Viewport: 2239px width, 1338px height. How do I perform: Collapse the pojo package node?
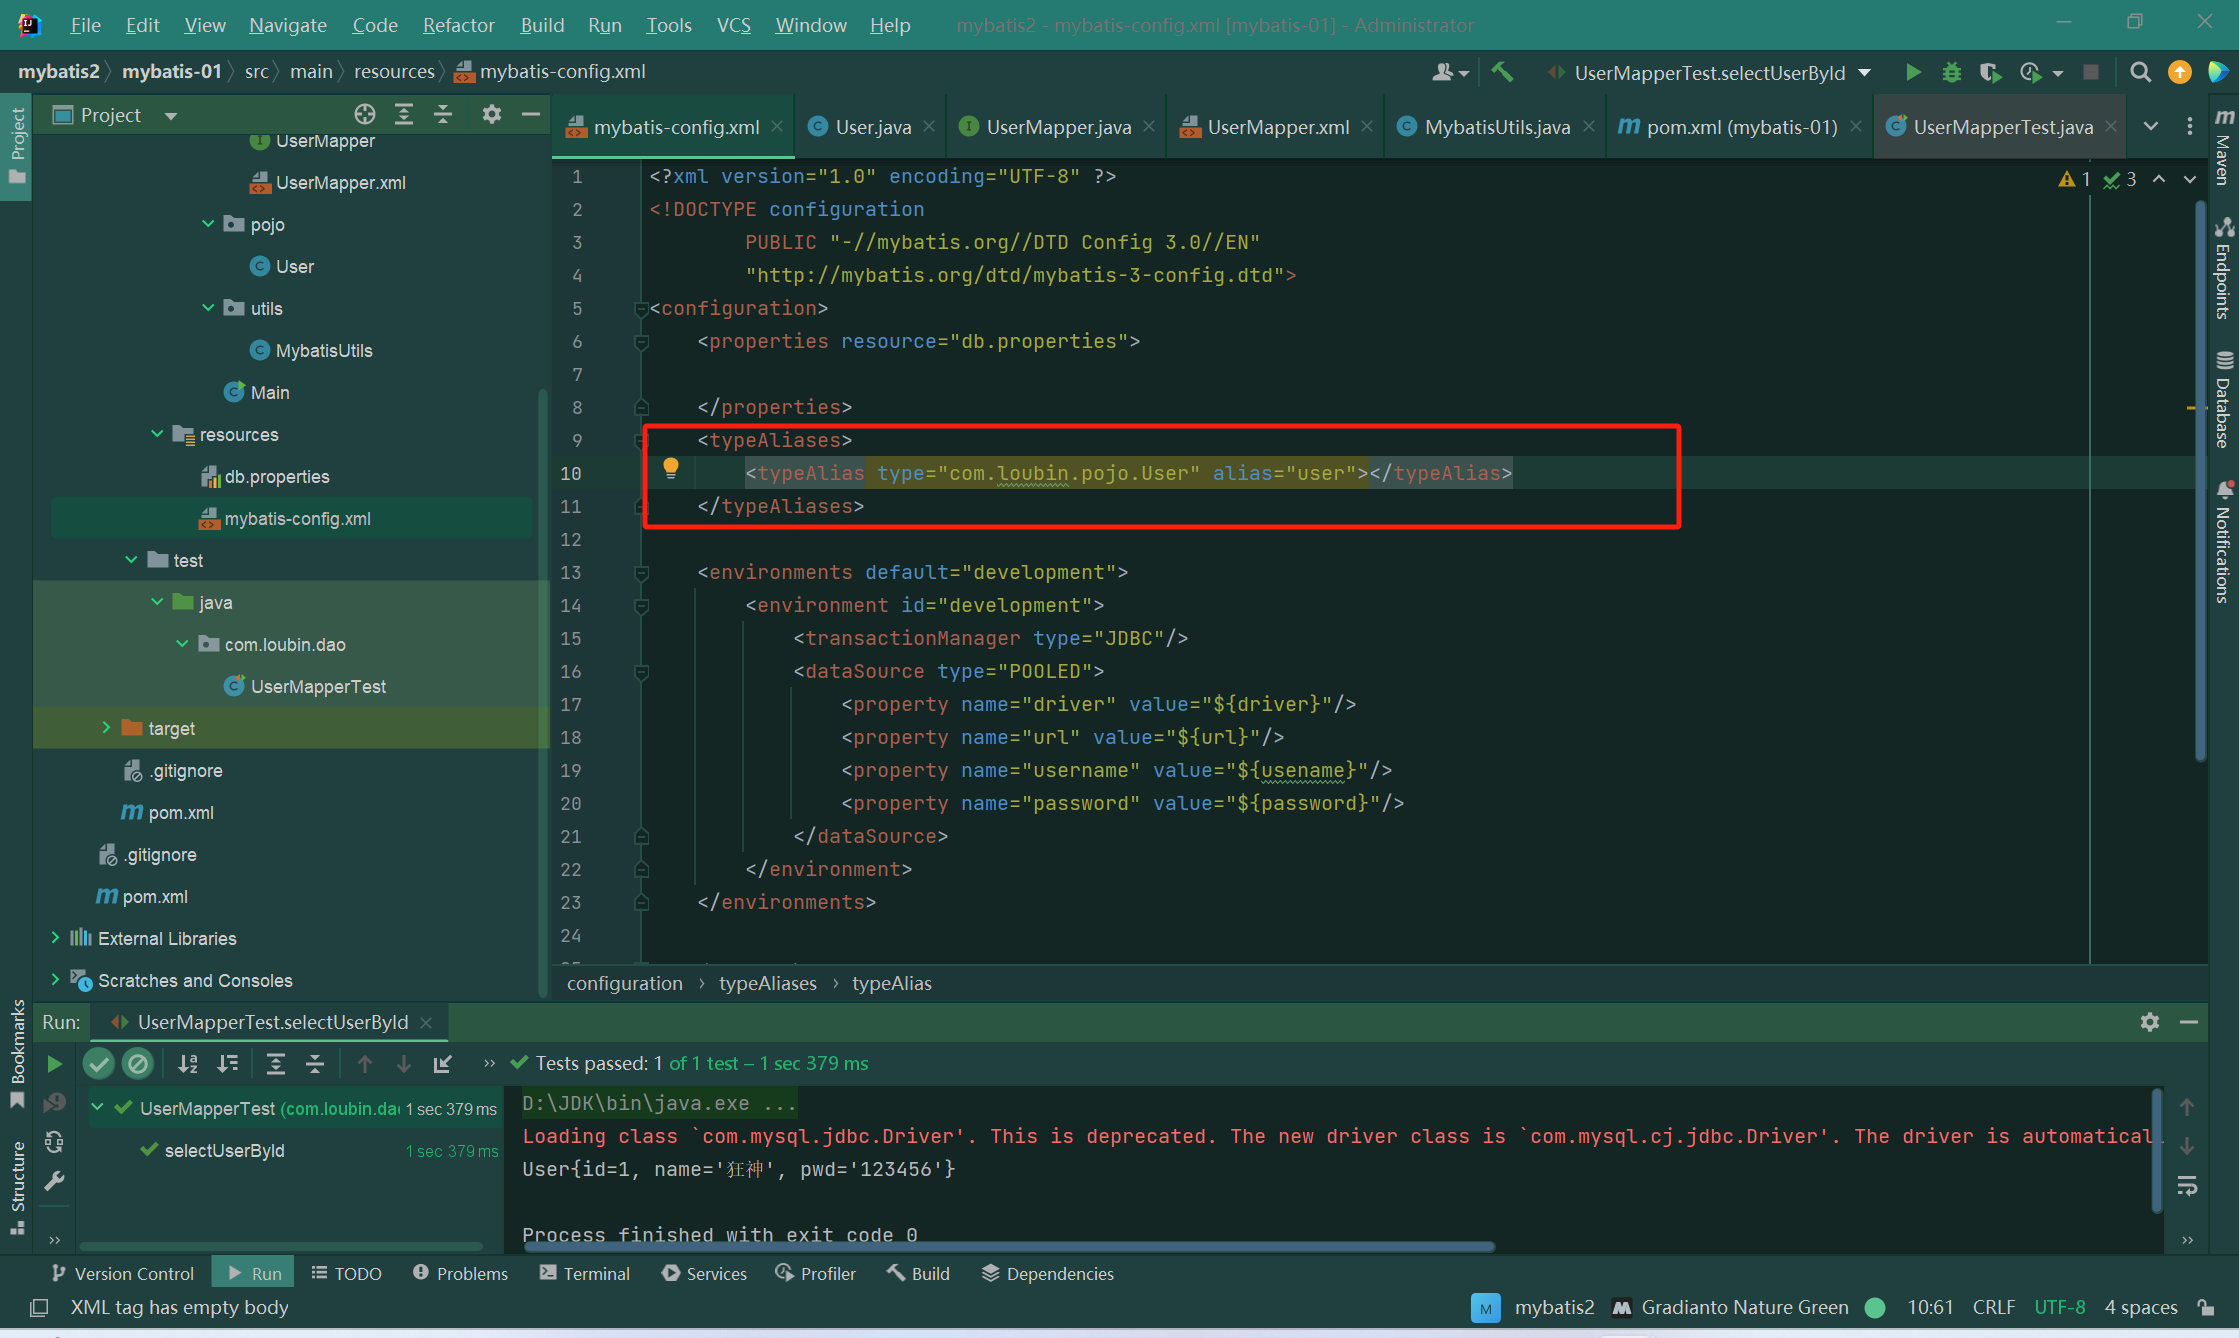pyautogui.click(x=208, y=224)
